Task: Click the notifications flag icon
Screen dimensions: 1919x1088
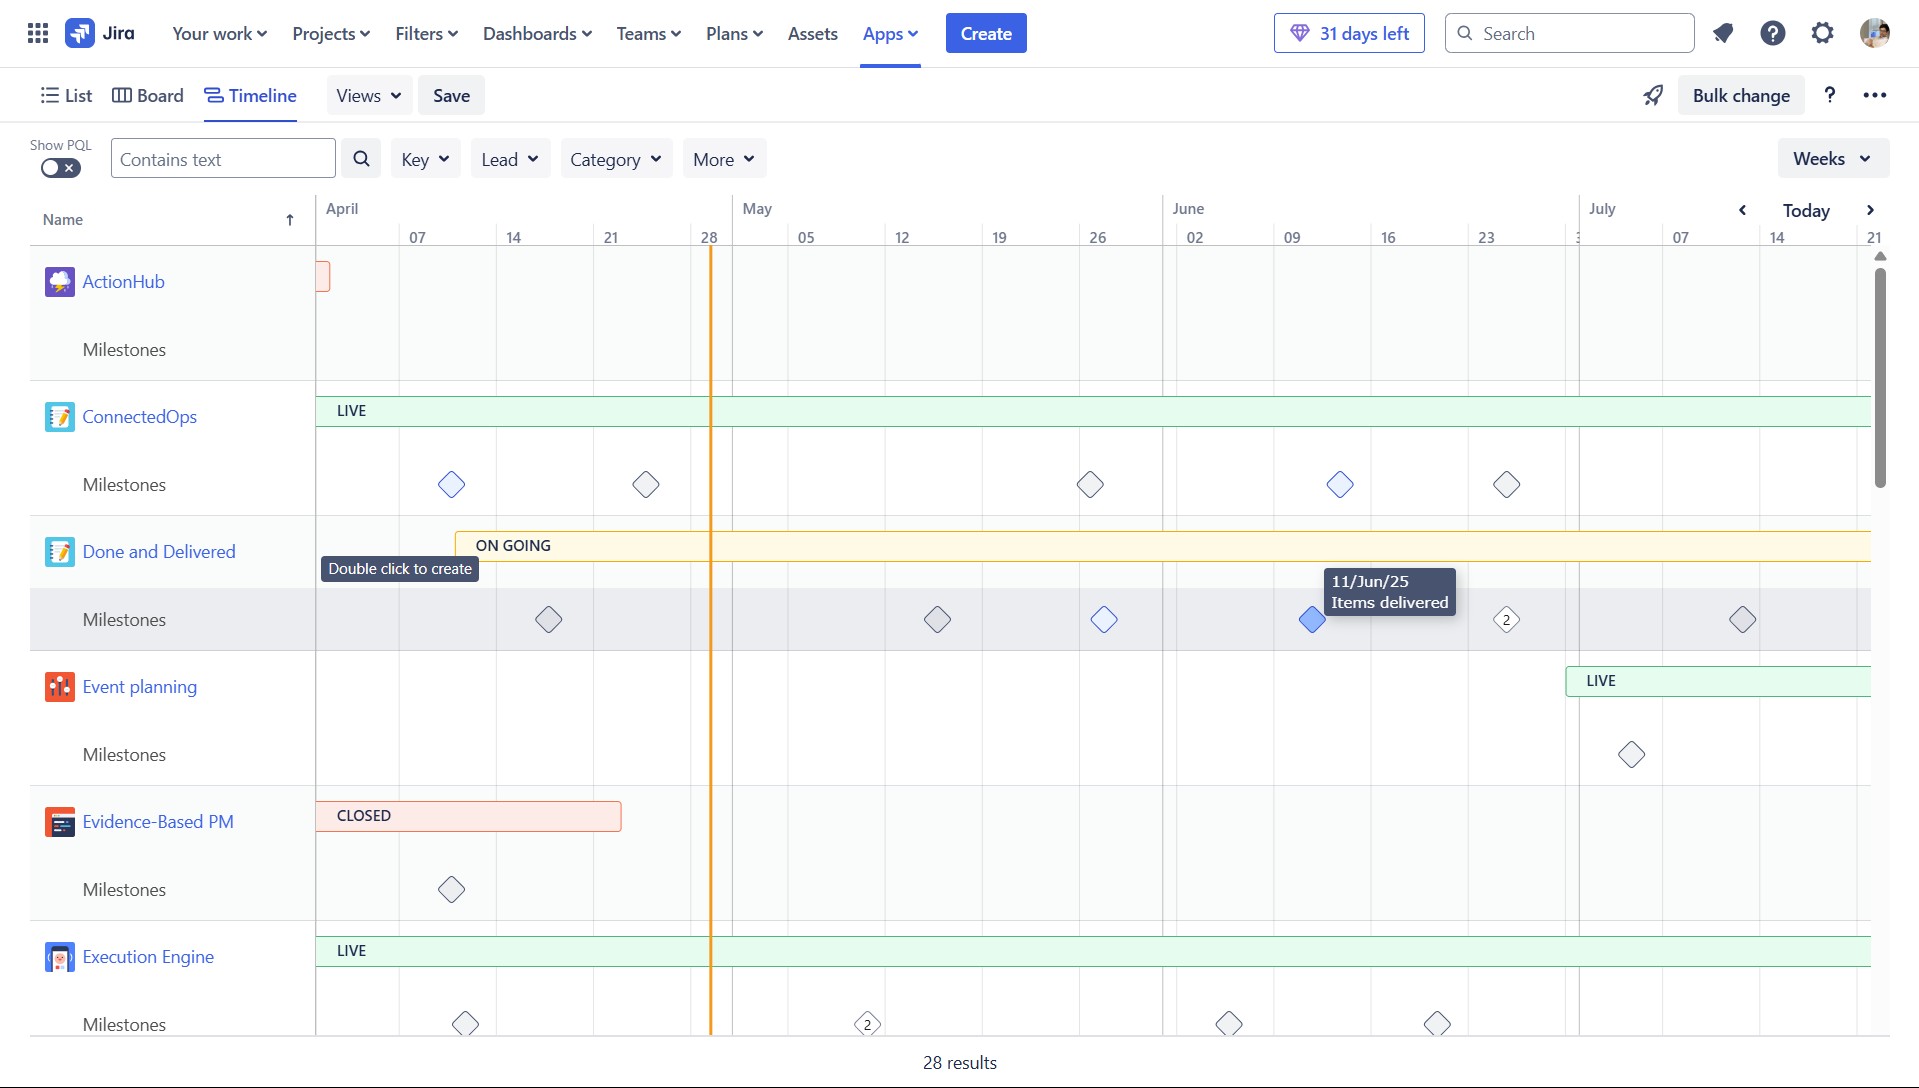Action: click(x=1724, y=32)
